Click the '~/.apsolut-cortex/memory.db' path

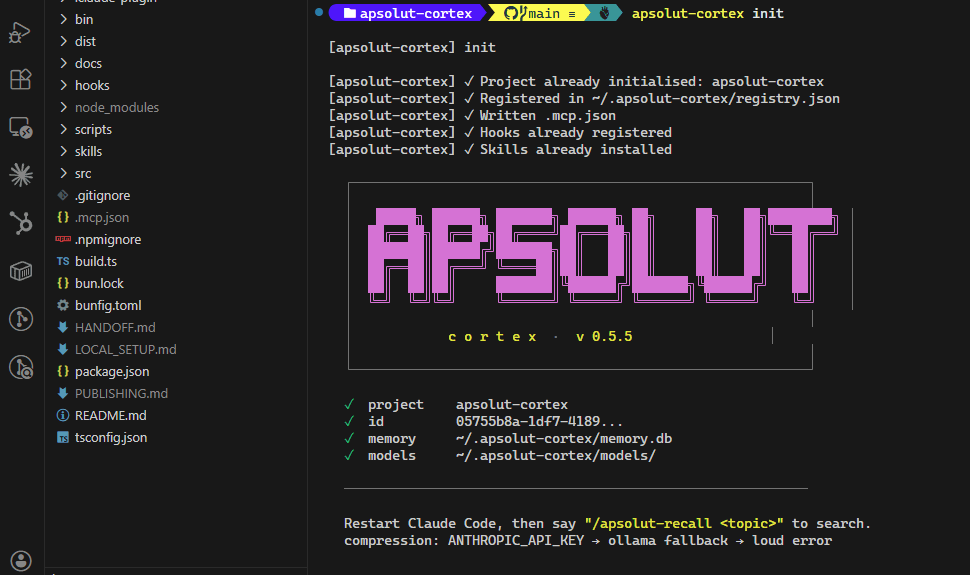(x=564, y=439)
